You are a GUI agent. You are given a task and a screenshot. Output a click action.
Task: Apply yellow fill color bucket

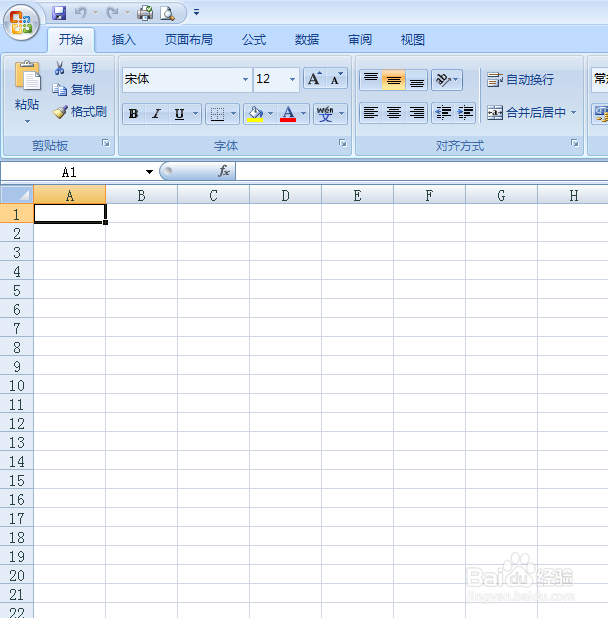[x=255, y=114]
